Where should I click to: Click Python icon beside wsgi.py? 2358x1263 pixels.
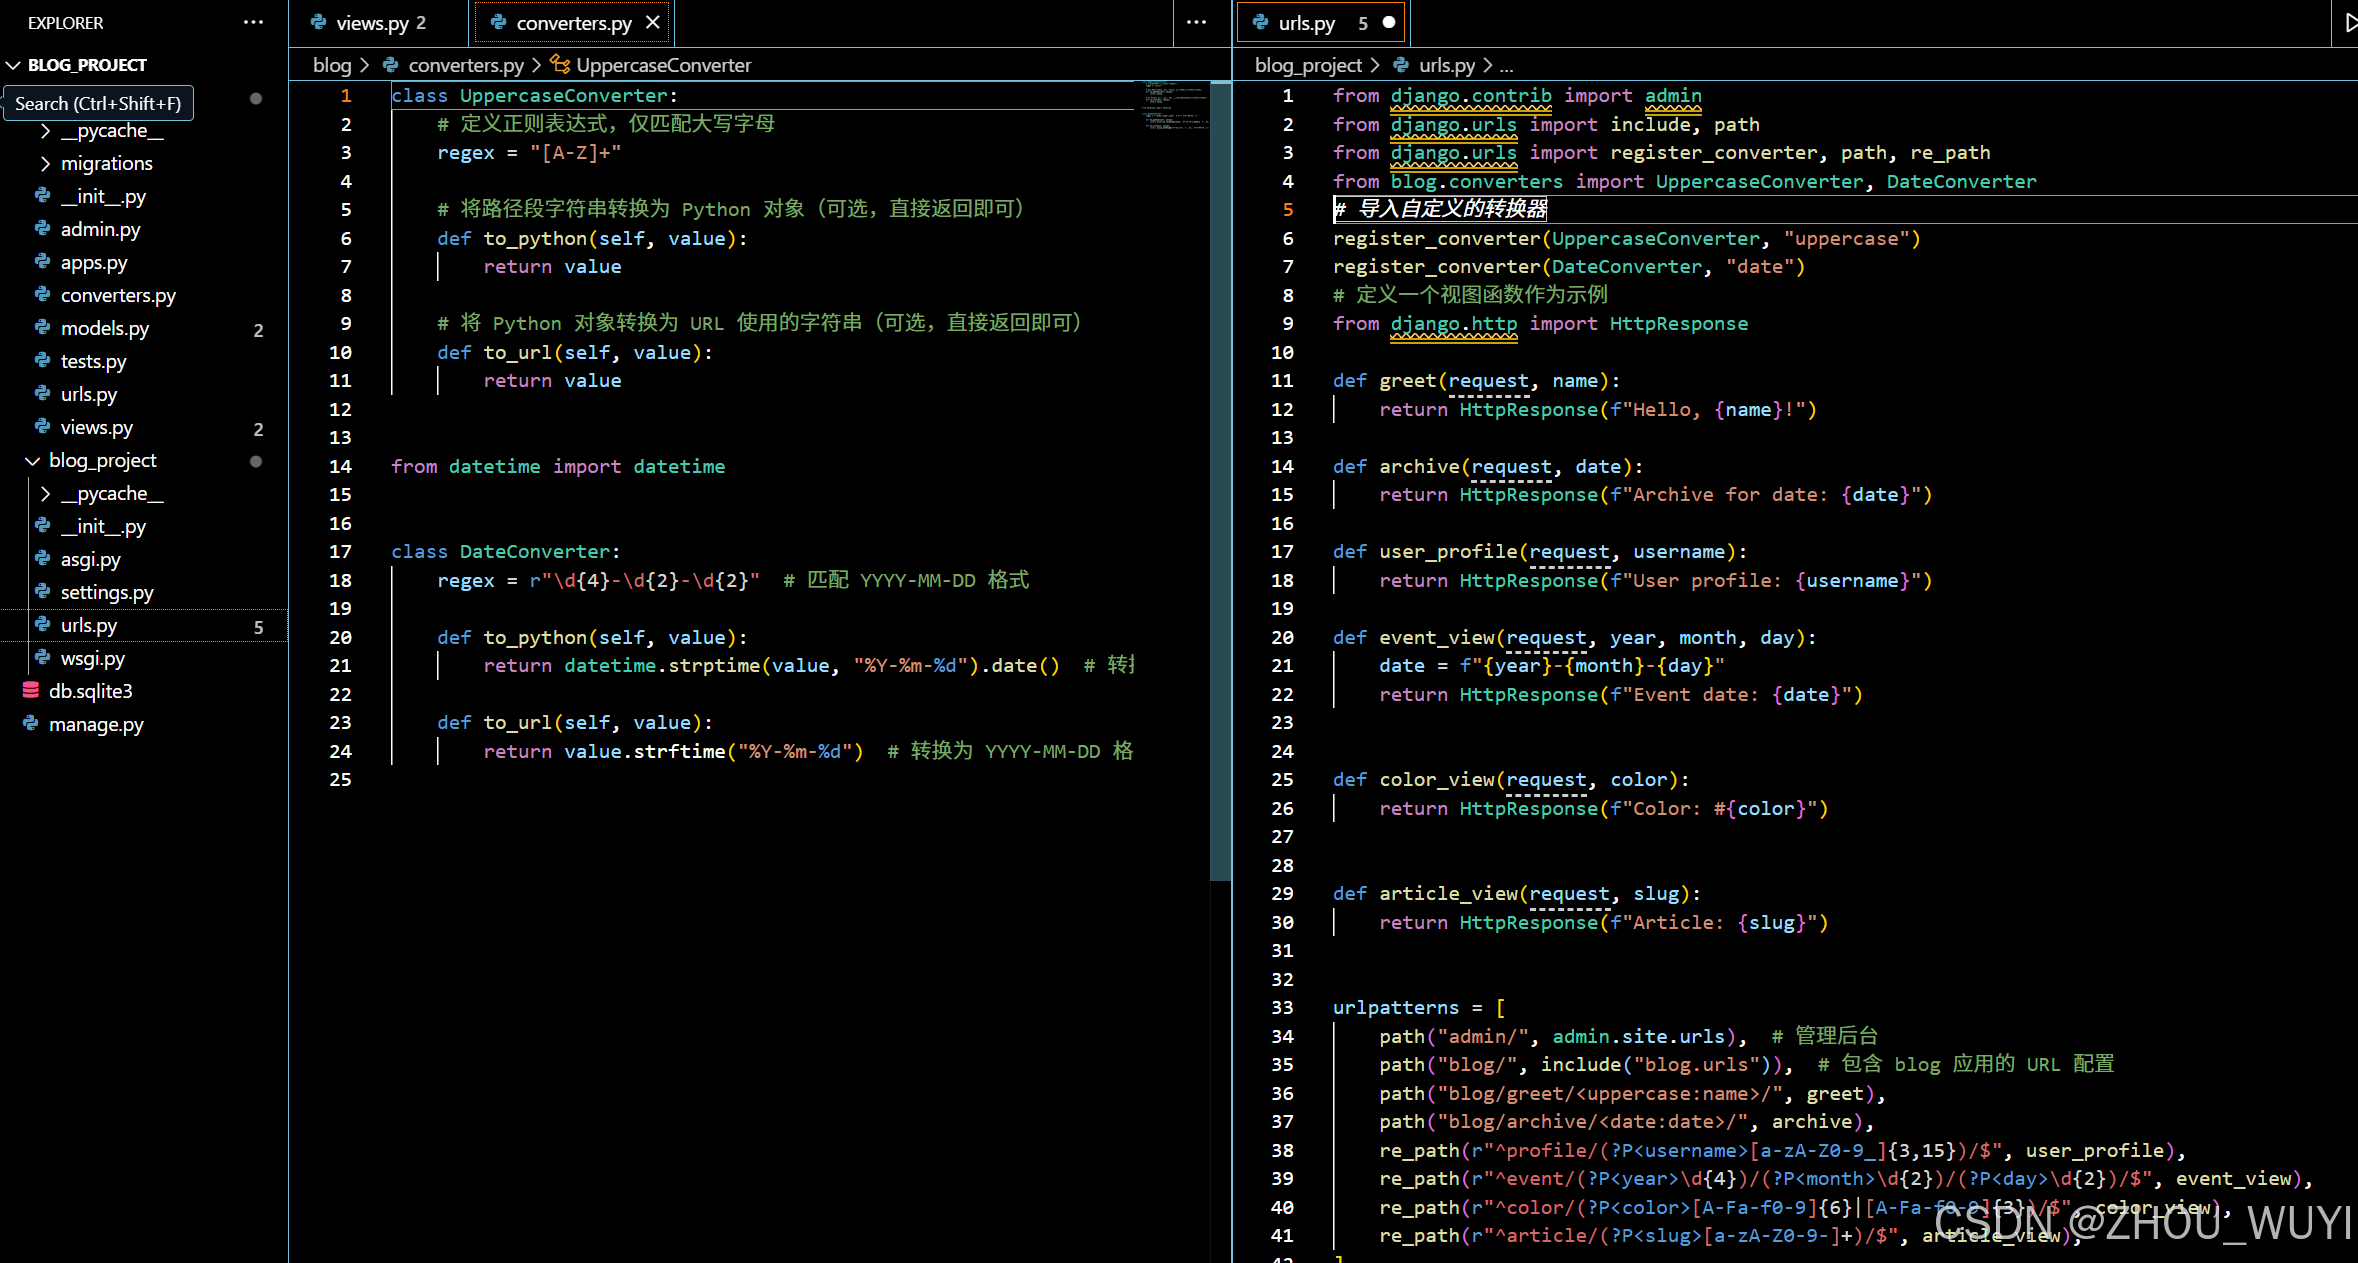click(43, 658)
